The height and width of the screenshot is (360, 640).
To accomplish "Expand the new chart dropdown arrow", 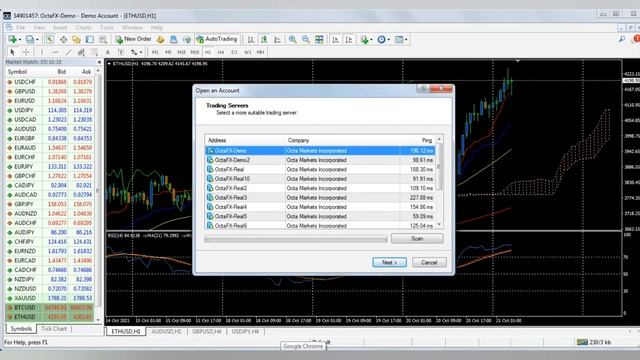I will point(20,40).
